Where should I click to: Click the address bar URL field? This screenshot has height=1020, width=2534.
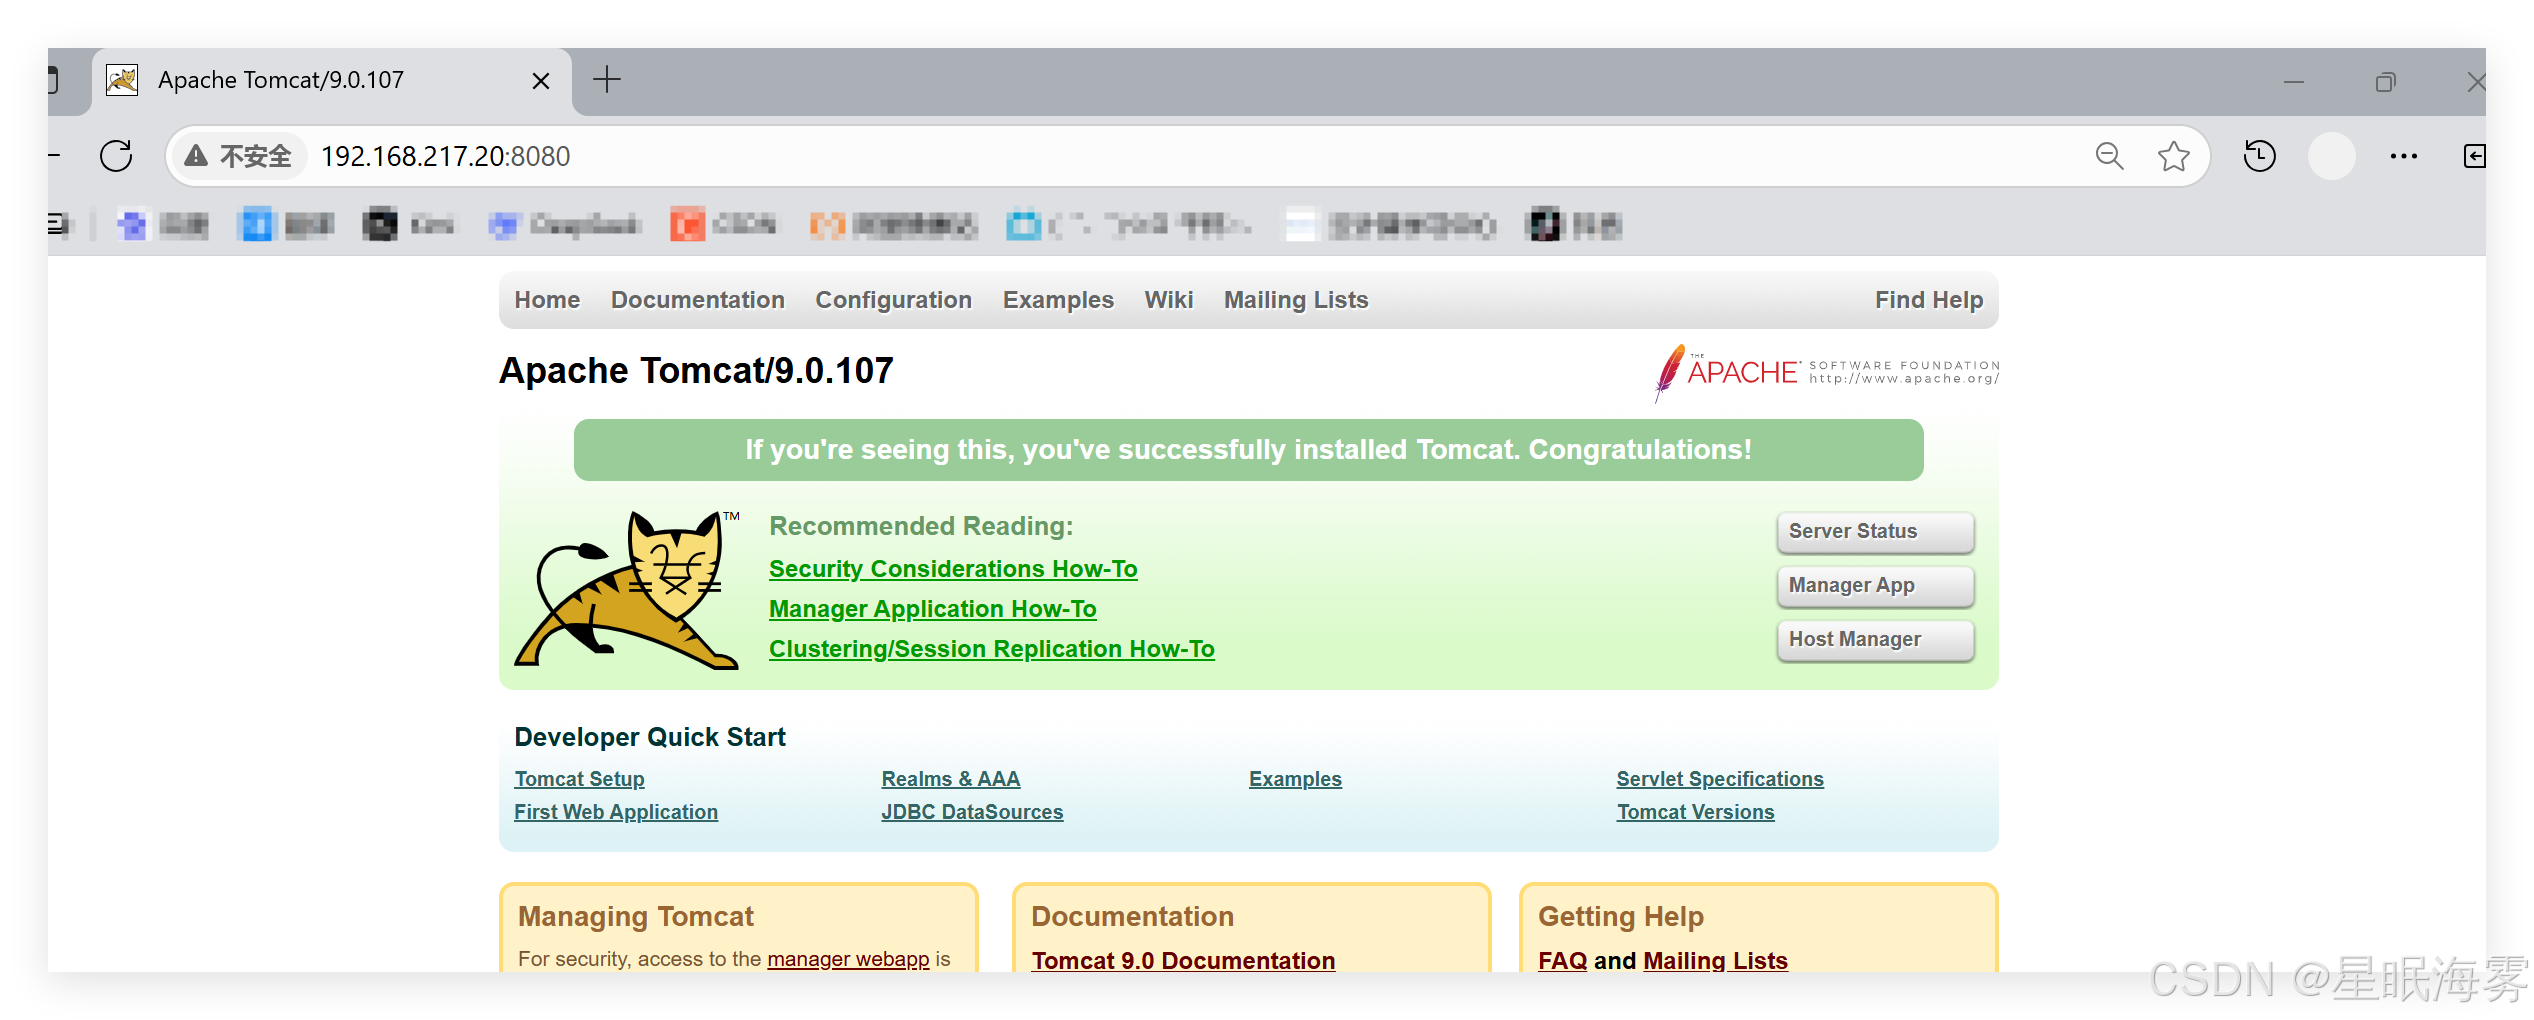click(x=1190, y=156)
